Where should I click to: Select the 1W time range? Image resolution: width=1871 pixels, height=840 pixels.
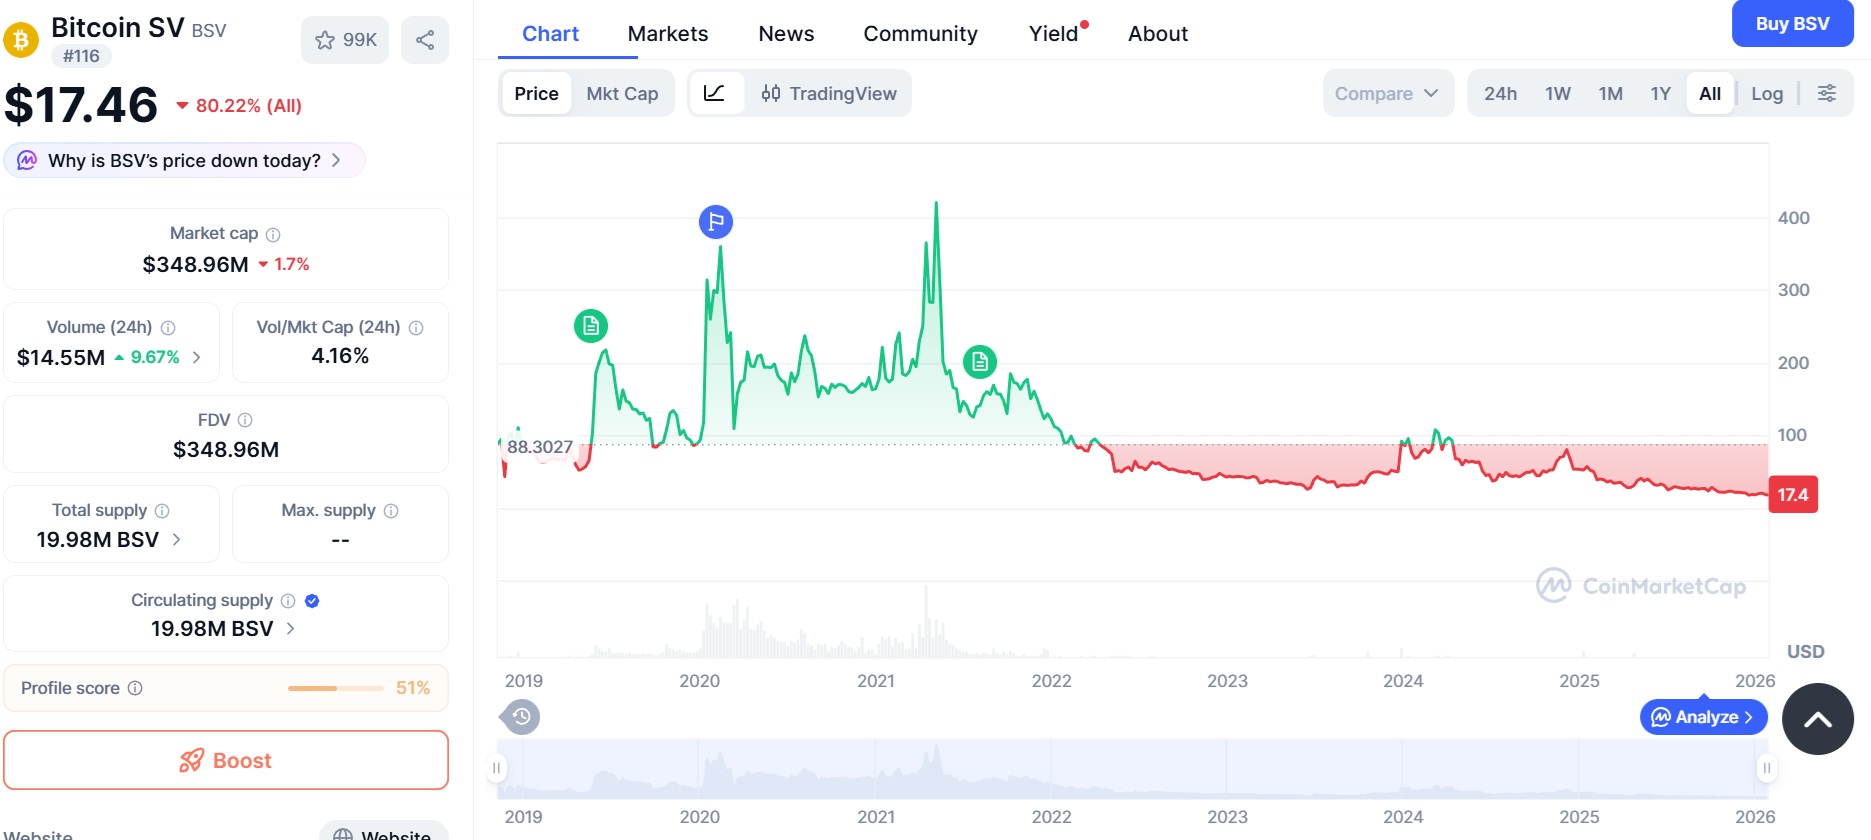(1558, 93)
